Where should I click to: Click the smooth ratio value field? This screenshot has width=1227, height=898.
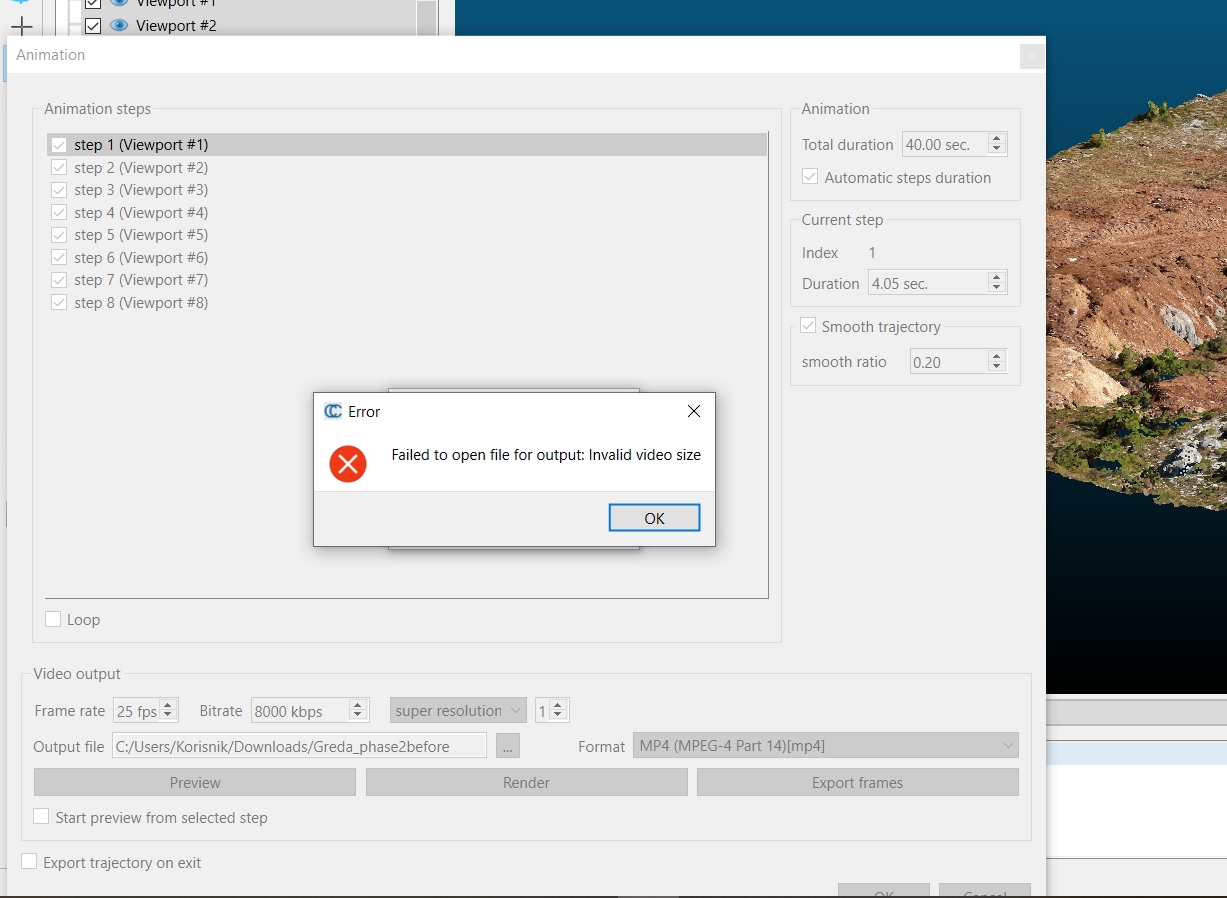tap(949, 362)
